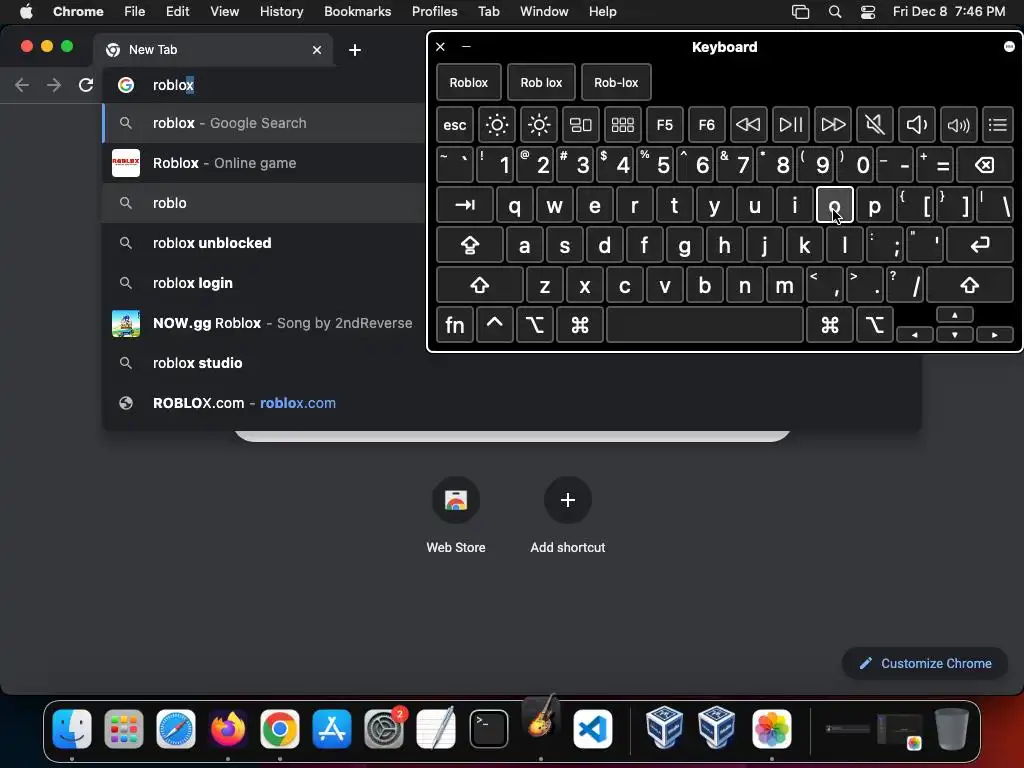Click the mute speaker key
This screenshot has width=1024, height=768.
pos(874,125)
